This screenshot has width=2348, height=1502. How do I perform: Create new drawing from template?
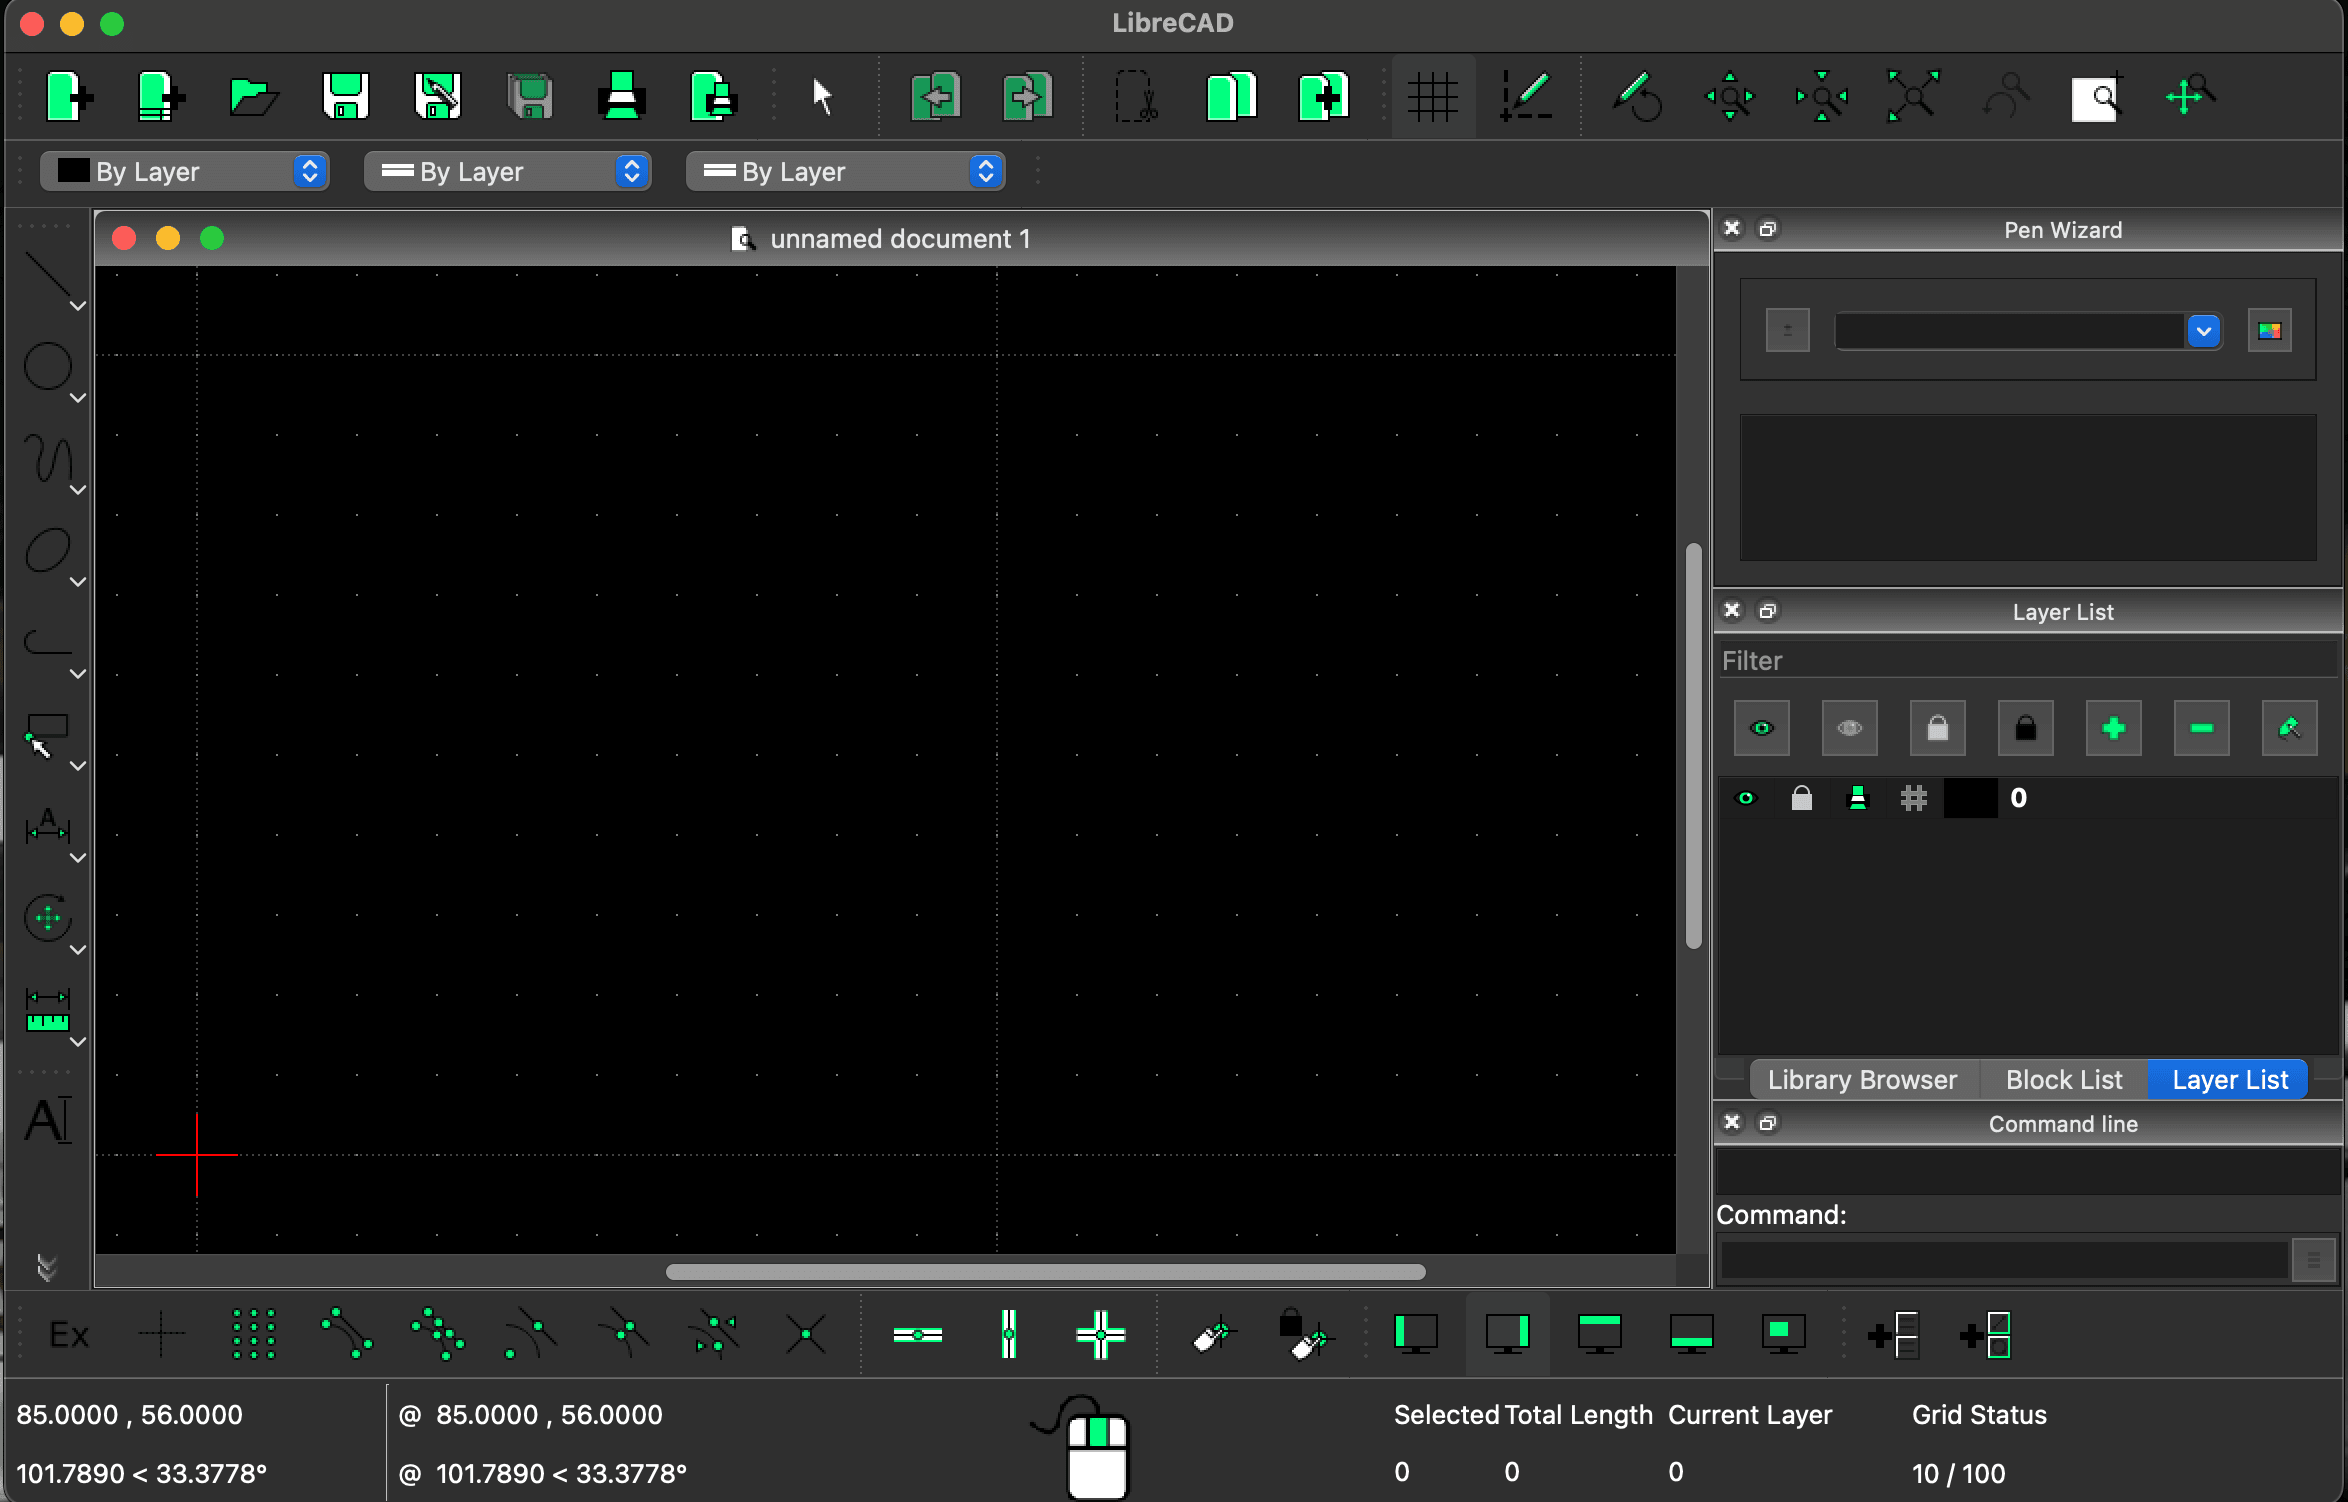click(160, 97)
